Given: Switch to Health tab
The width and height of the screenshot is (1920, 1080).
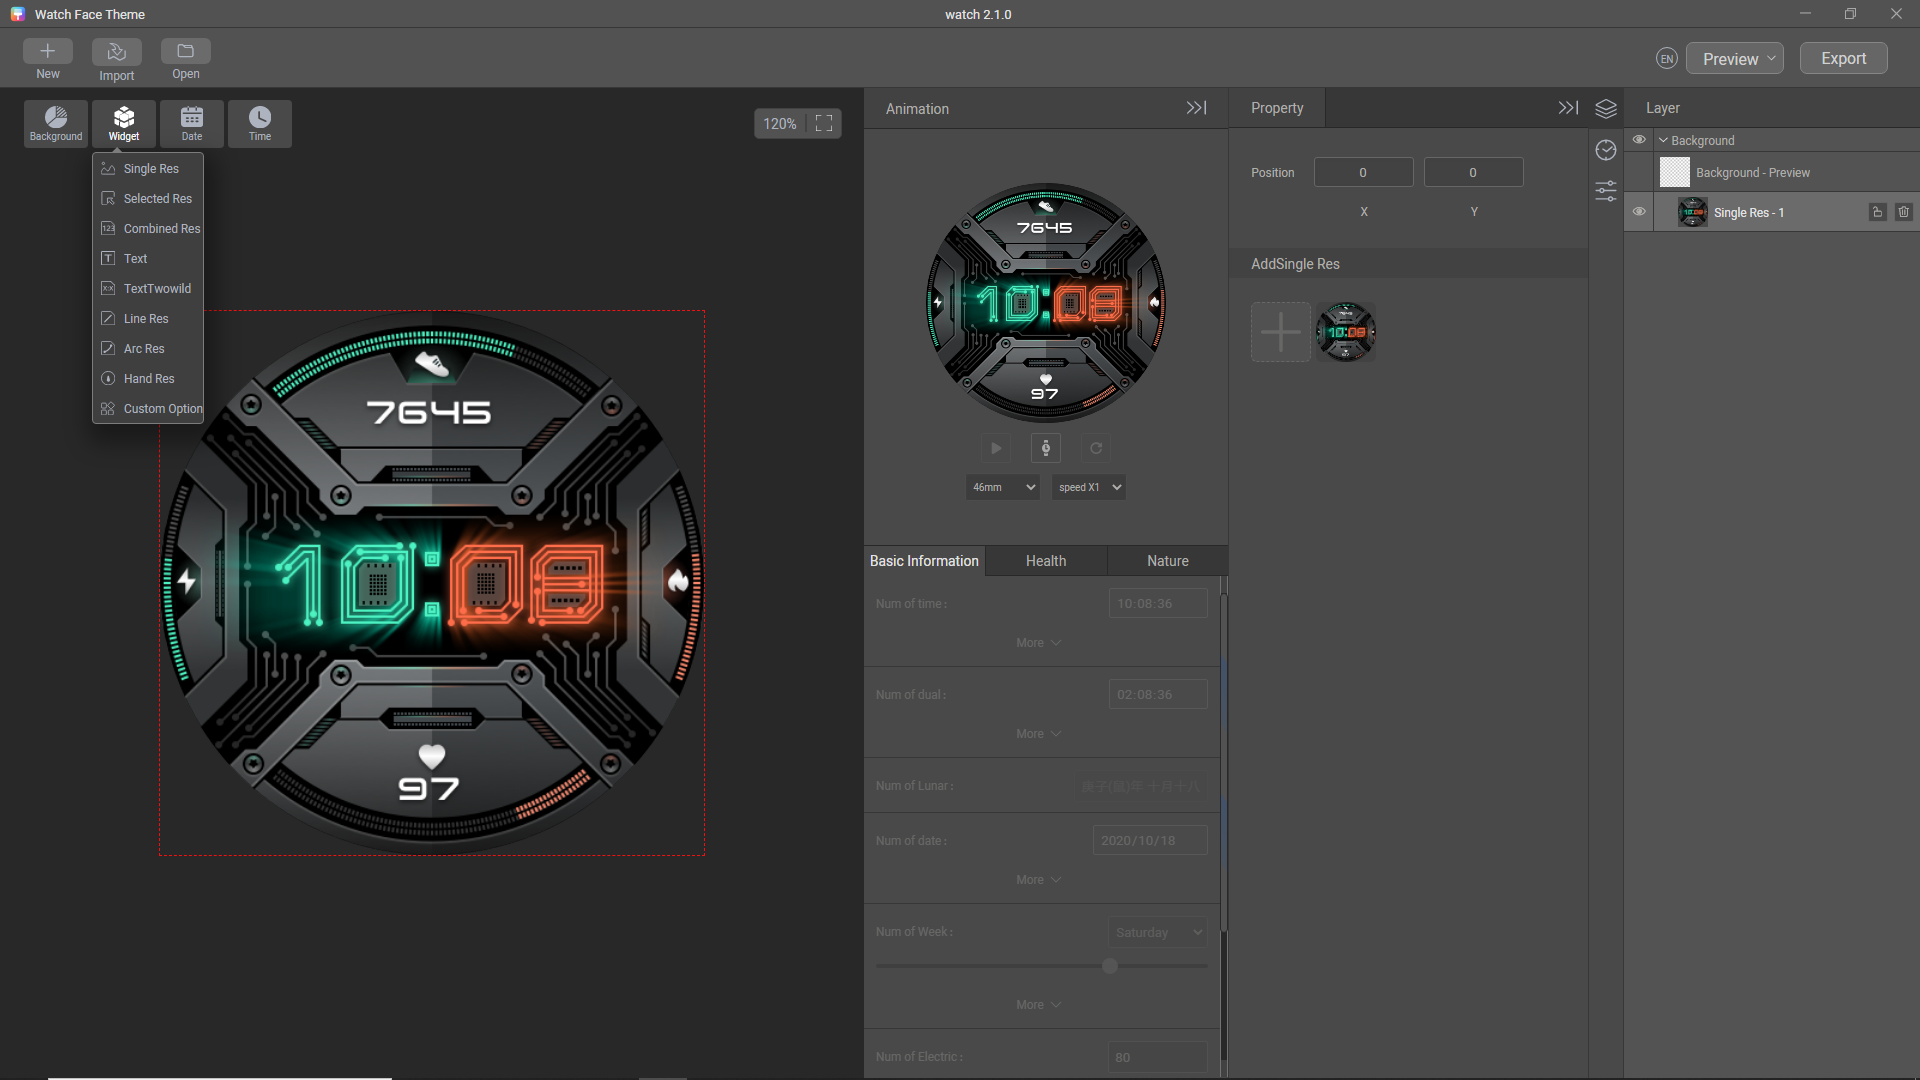Looking at the screenshot, I should (x=1046, y=561).
